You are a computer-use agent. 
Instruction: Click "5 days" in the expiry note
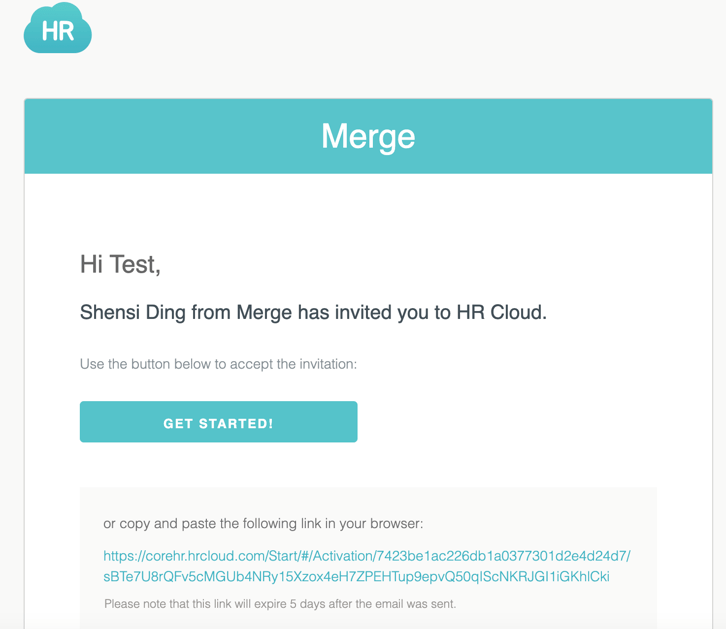pos(307,604)
